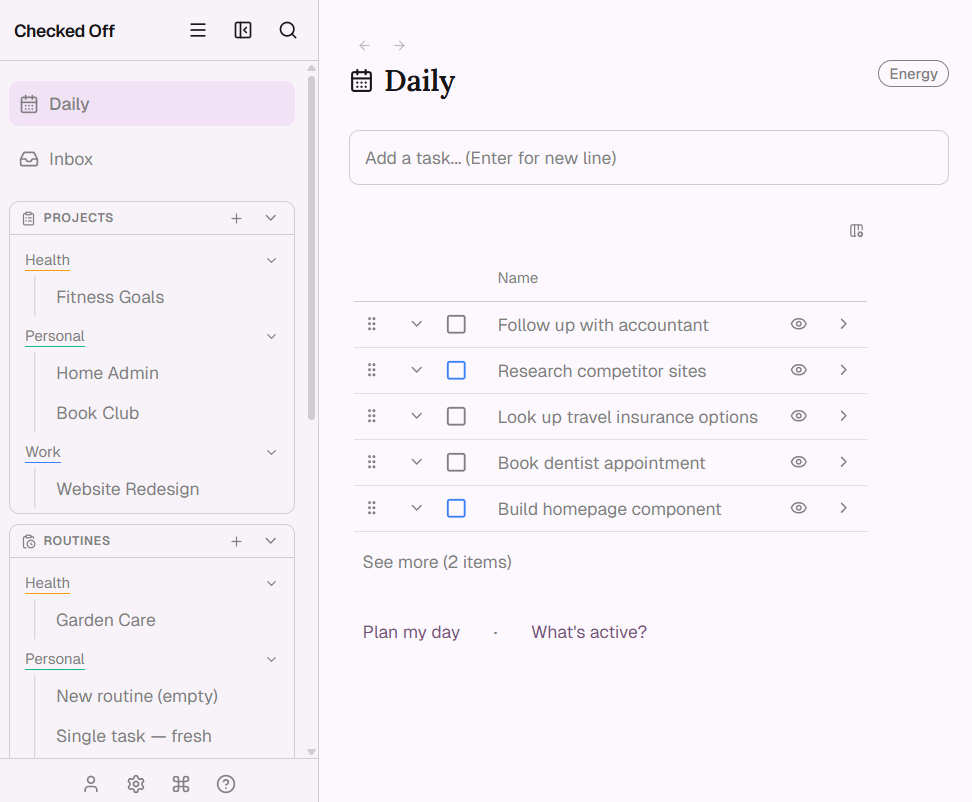Check off Research competitor sites
This screenshot has height=802, width=972.
click(x=456, y=371)
